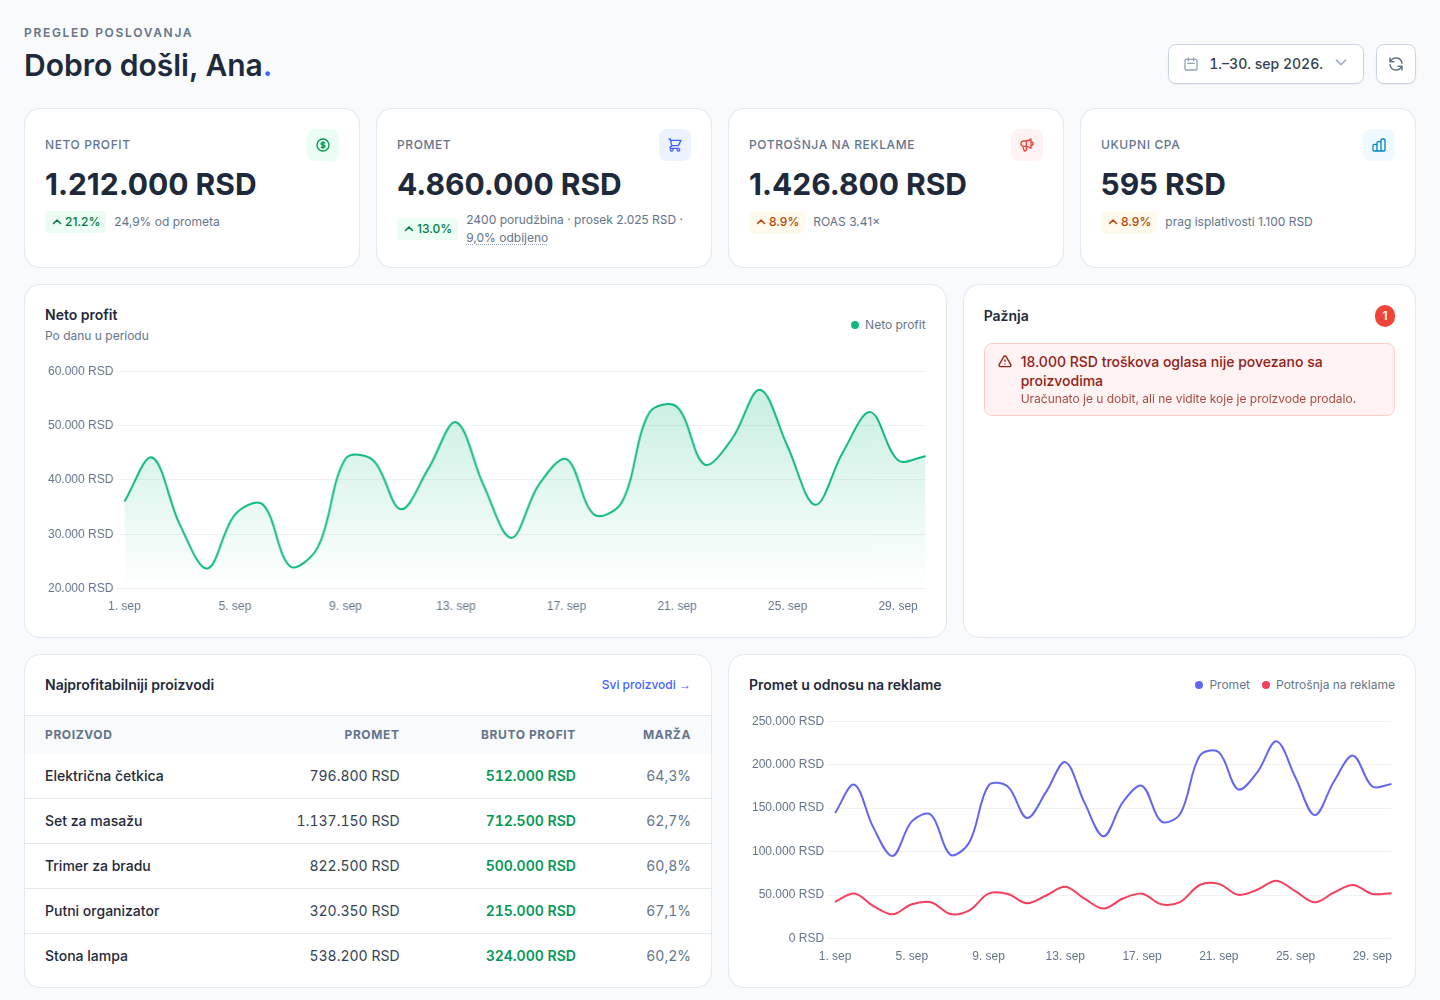Click the bar chart icon on Ukupni CPA
Viewport: 1440px width, 1000px height.
click(1379, 145)
